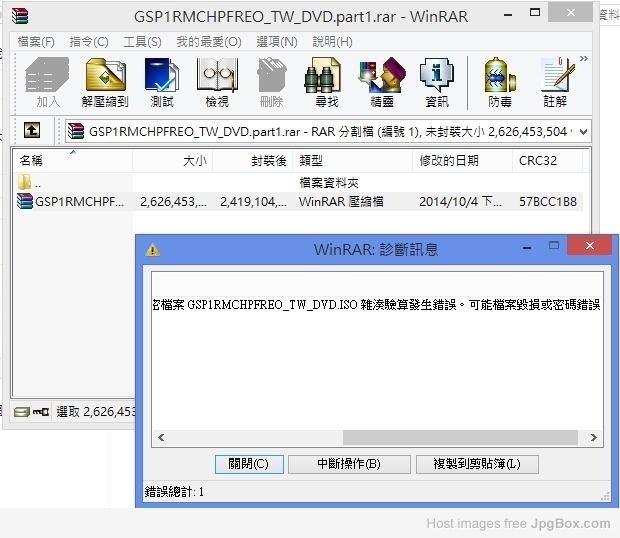Click the 加入 (Add) toolbar icon
This screenshot has height=538, width=620.
coord(48,82)
